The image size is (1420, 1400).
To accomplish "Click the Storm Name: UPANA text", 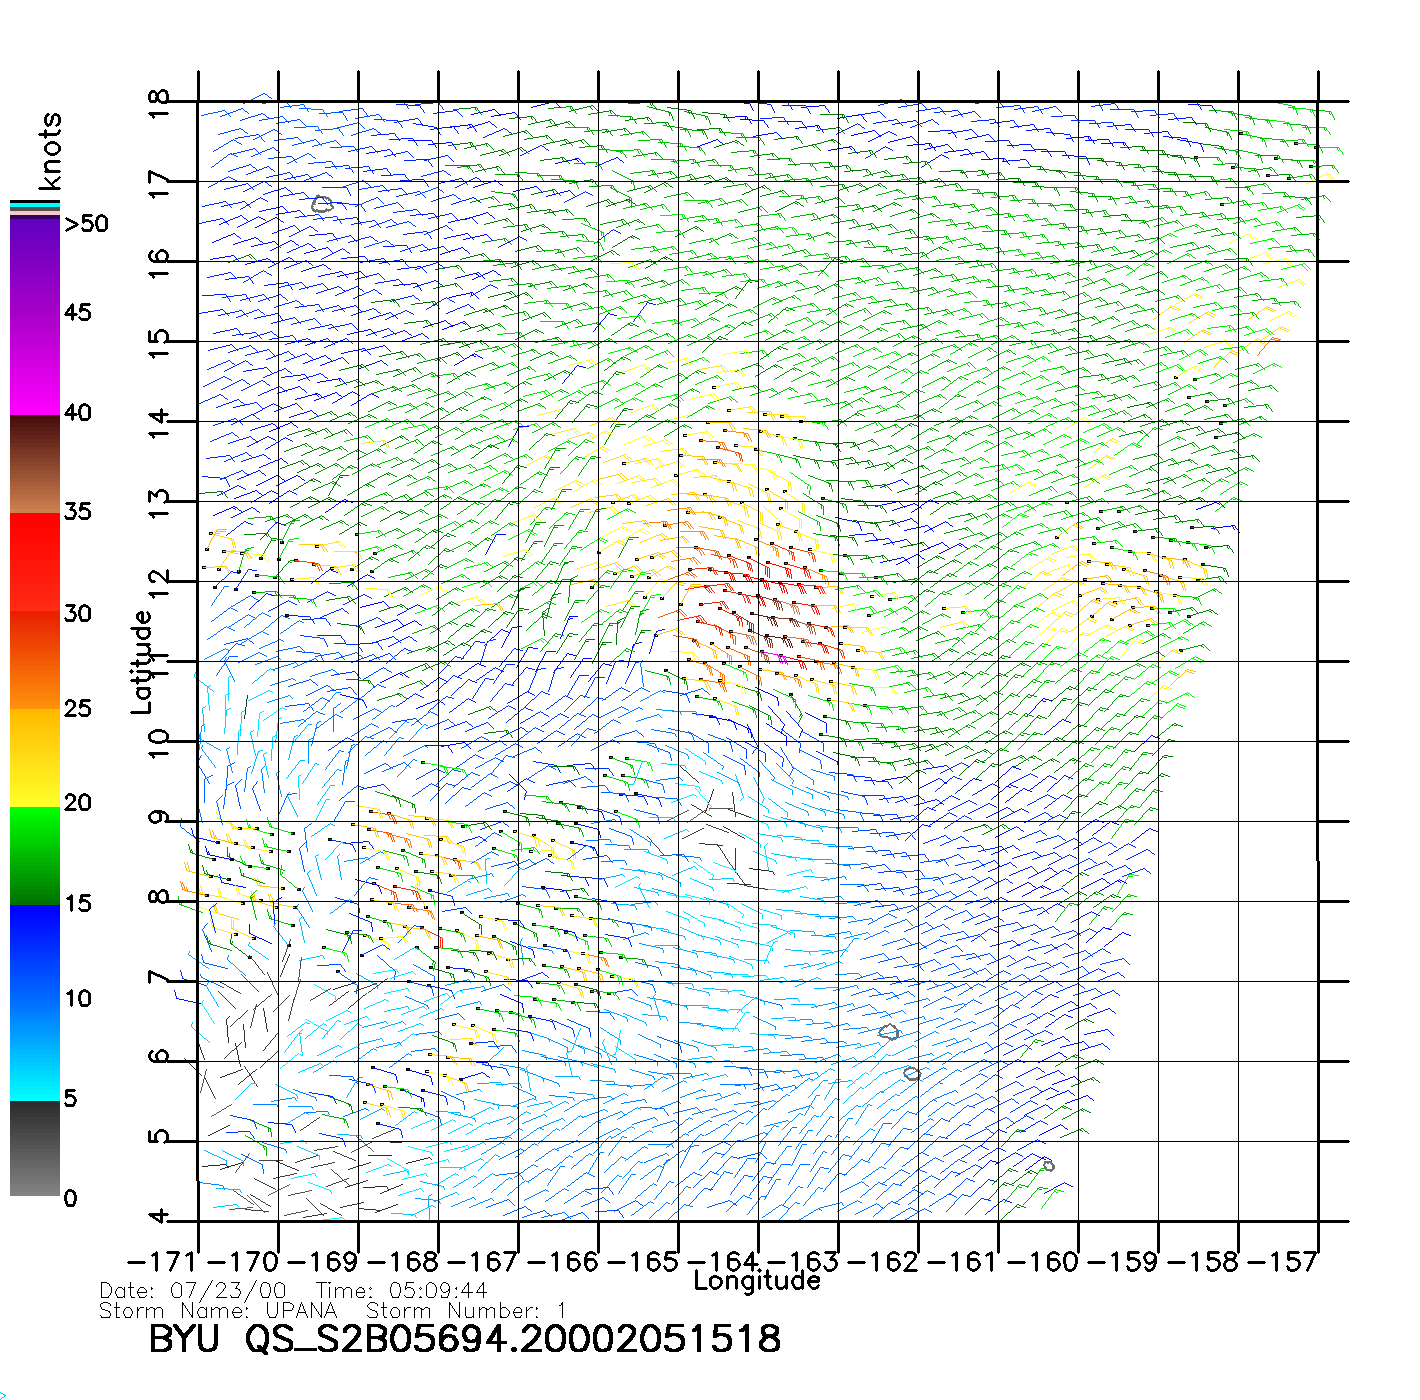I will pyautogui.click(x=218, y=1311).
